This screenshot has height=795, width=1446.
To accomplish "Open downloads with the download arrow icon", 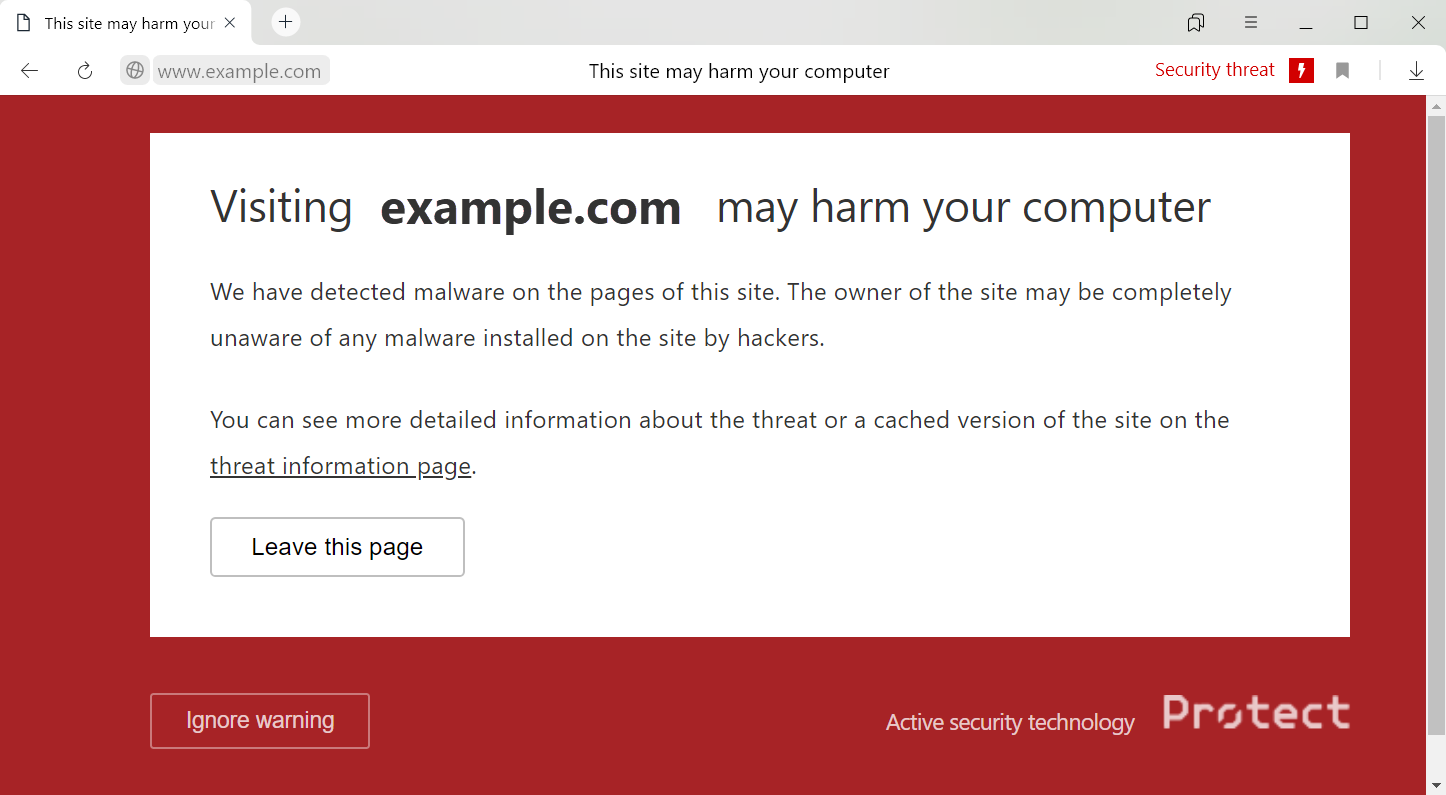I will pyautogui.click(x=1416, y=71).
